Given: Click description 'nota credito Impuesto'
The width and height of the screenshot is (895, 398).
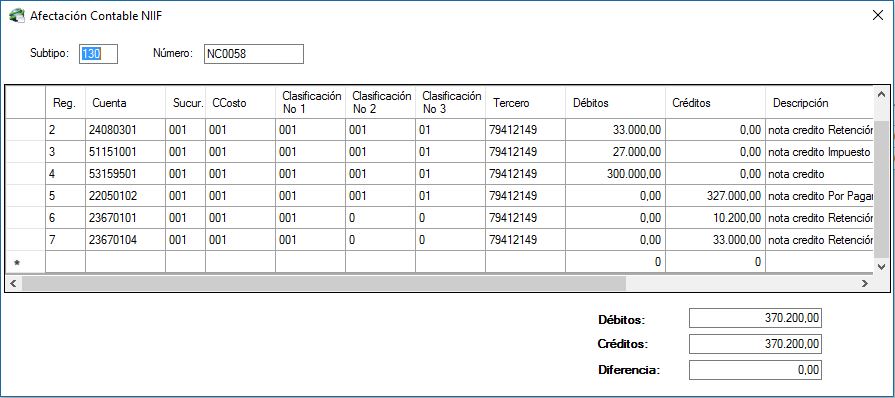Looking at the screenshot, I should click(819, 152).
